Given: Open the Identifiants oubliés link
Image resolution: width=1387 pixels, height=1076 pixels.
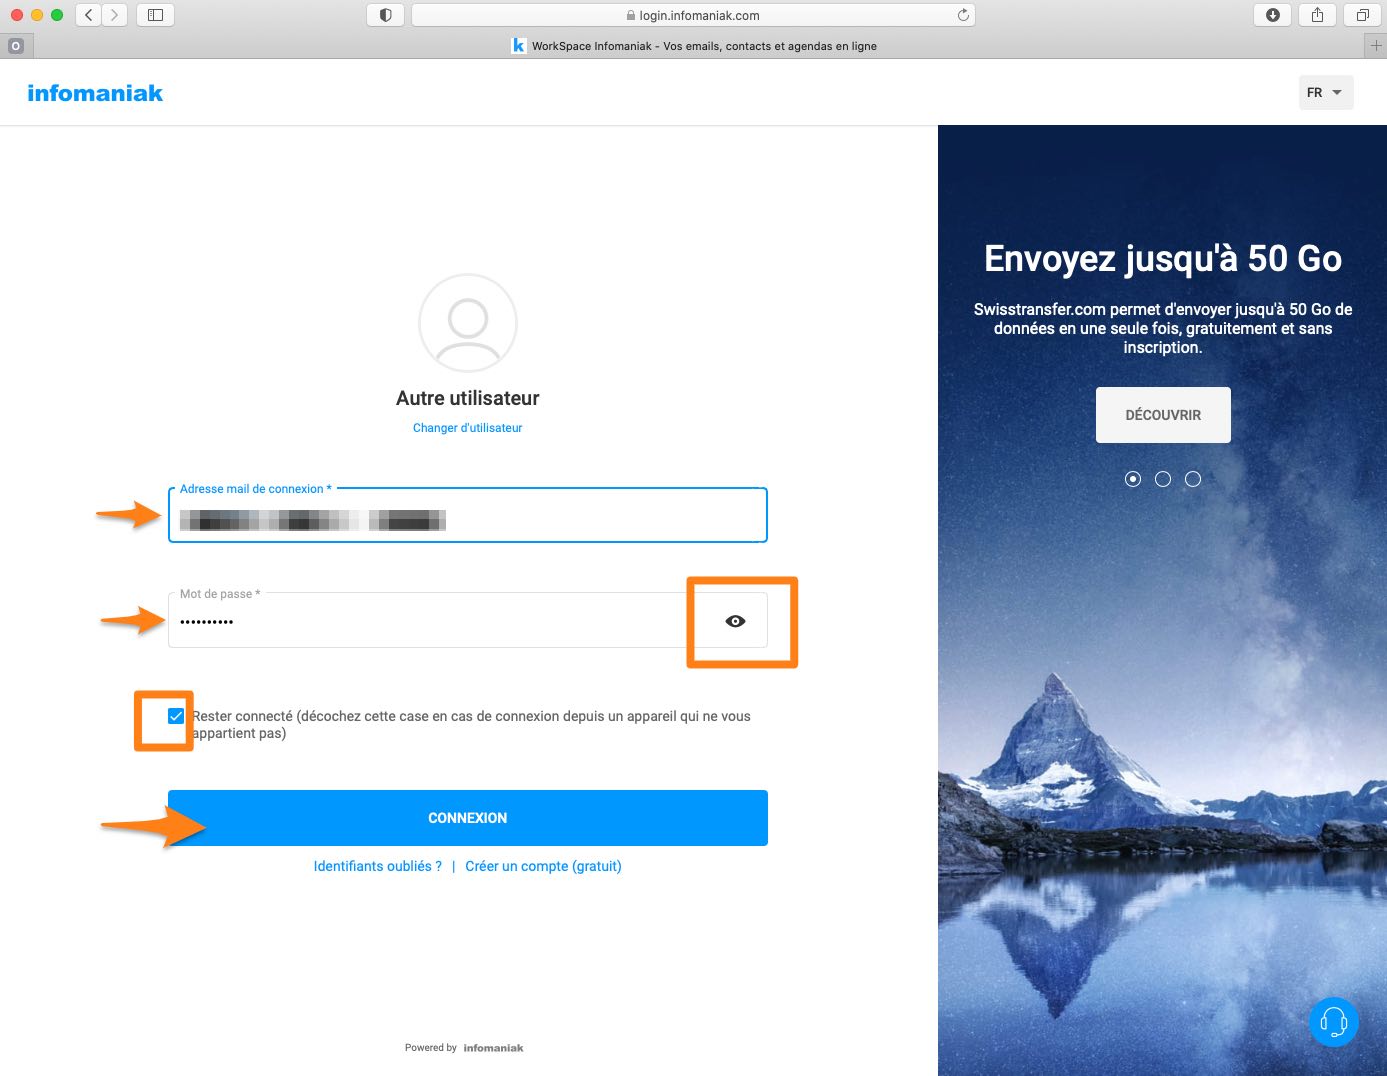Looking at the screenshot, I should point(378,866).
